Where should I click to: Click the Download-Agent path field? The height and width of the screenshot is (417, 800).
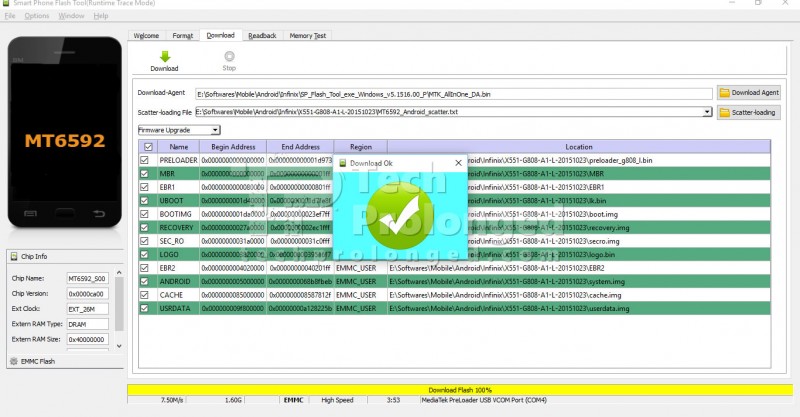pos(454,94)
